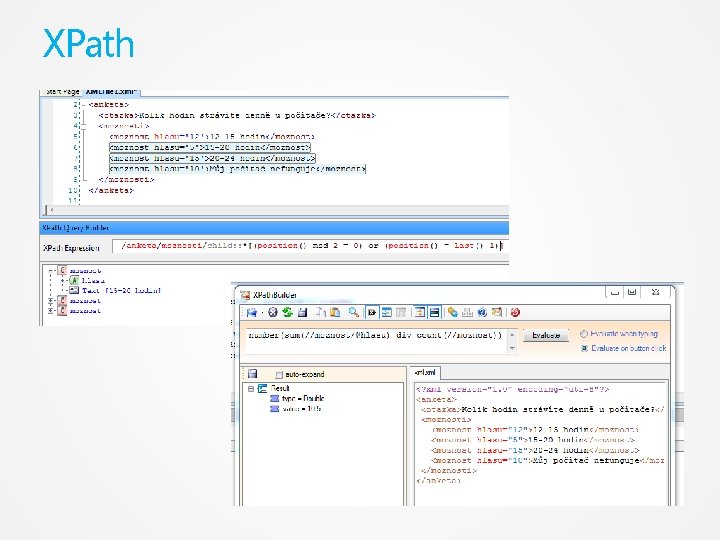This screenshot has height=540, width=720.
Task: Click the attribute 'A' icon of hlasu
Action: [x=74, y=281]
